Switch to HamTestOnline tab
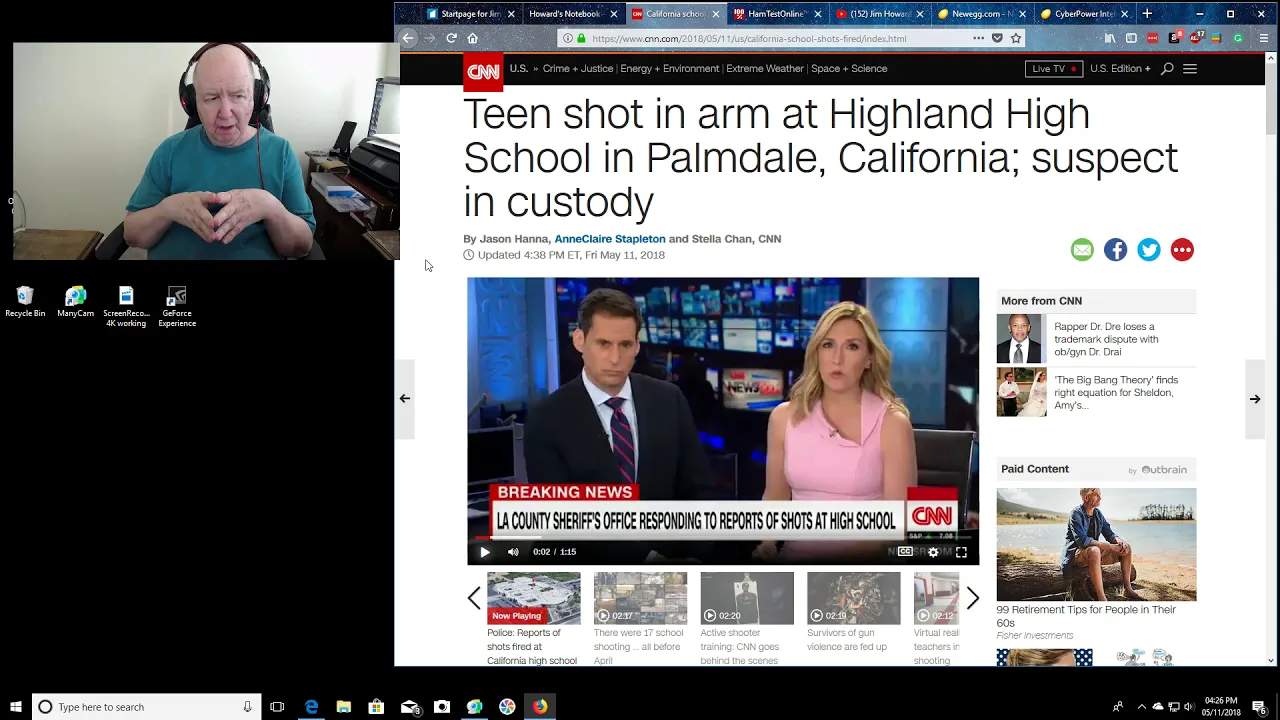 [x=777, y=14]
